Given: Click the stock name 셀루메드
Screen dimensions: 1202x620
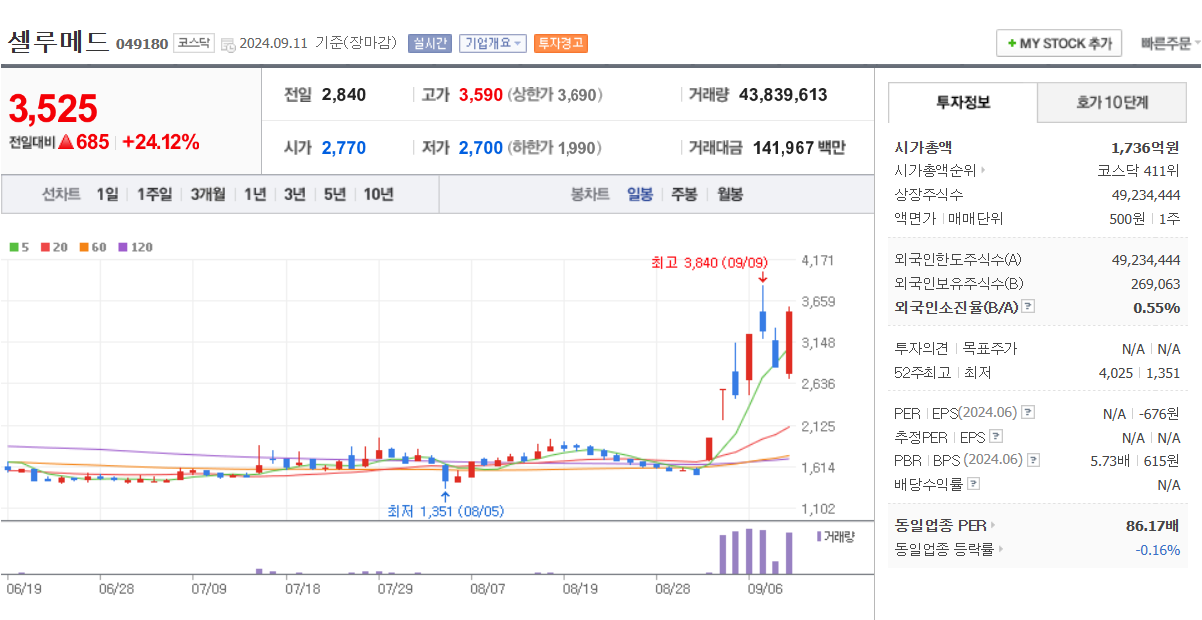Looking at the screenshot, I should 58,41.
